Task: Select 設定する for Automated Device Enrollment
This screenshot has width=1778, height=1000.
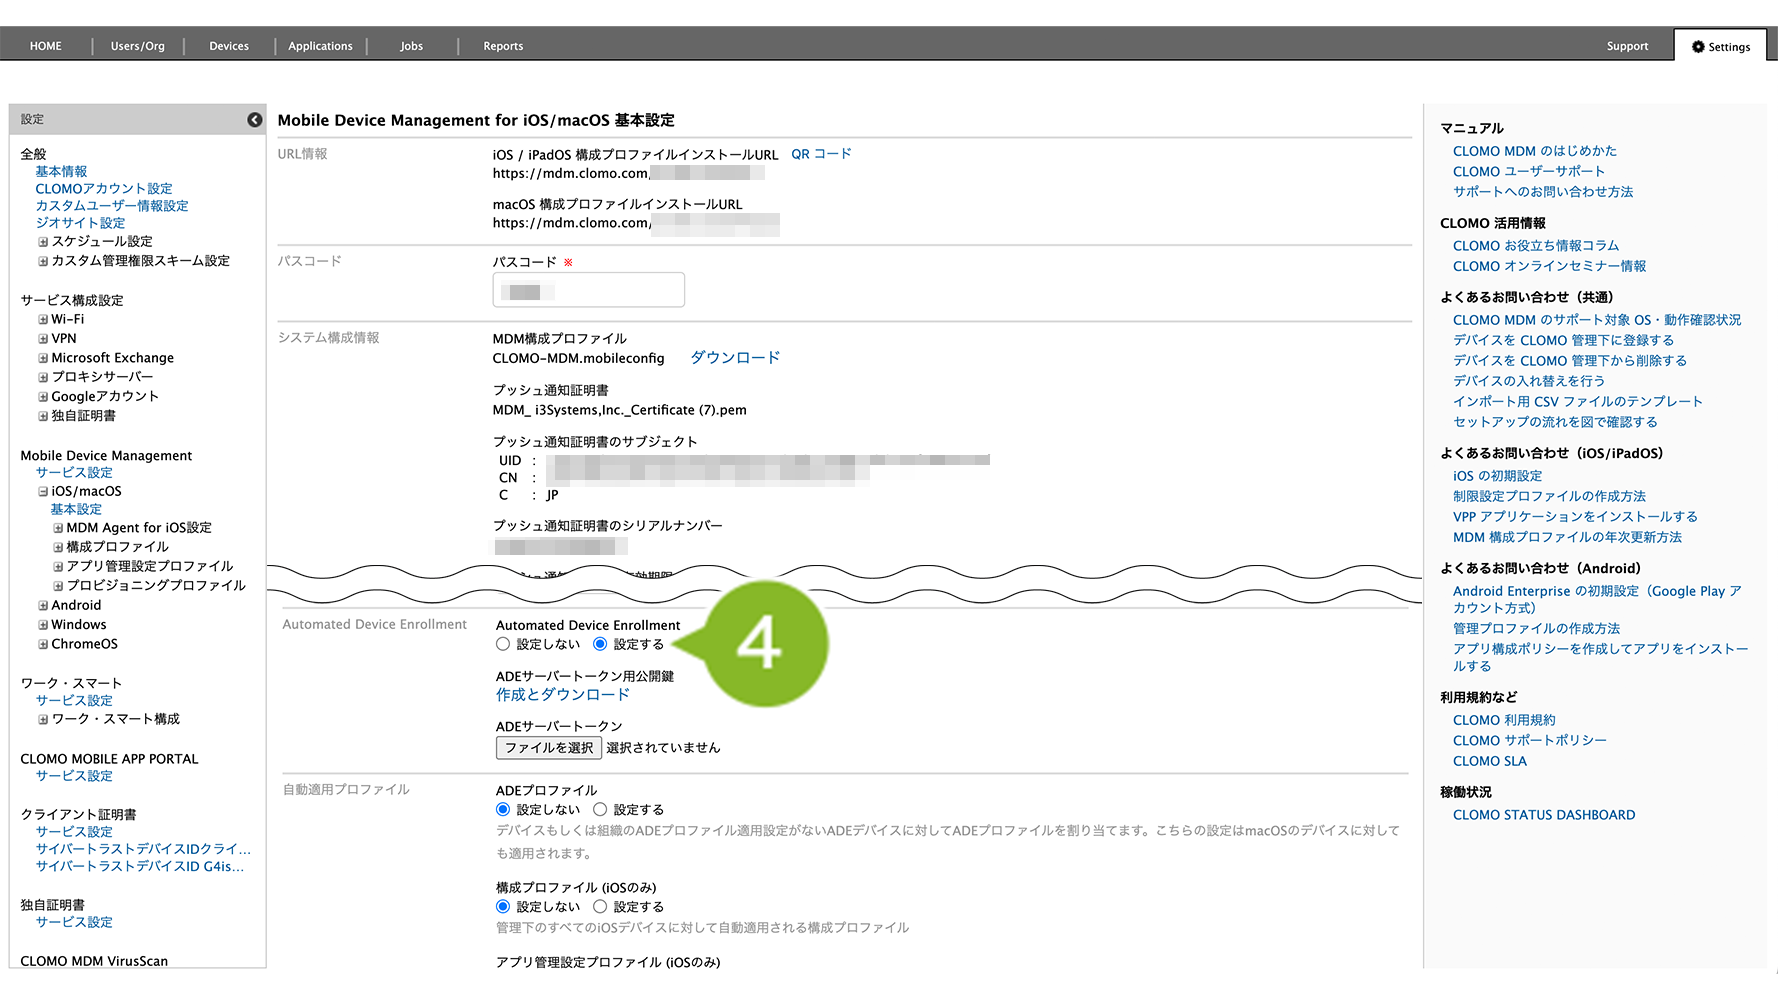Action: coord(600,645)
